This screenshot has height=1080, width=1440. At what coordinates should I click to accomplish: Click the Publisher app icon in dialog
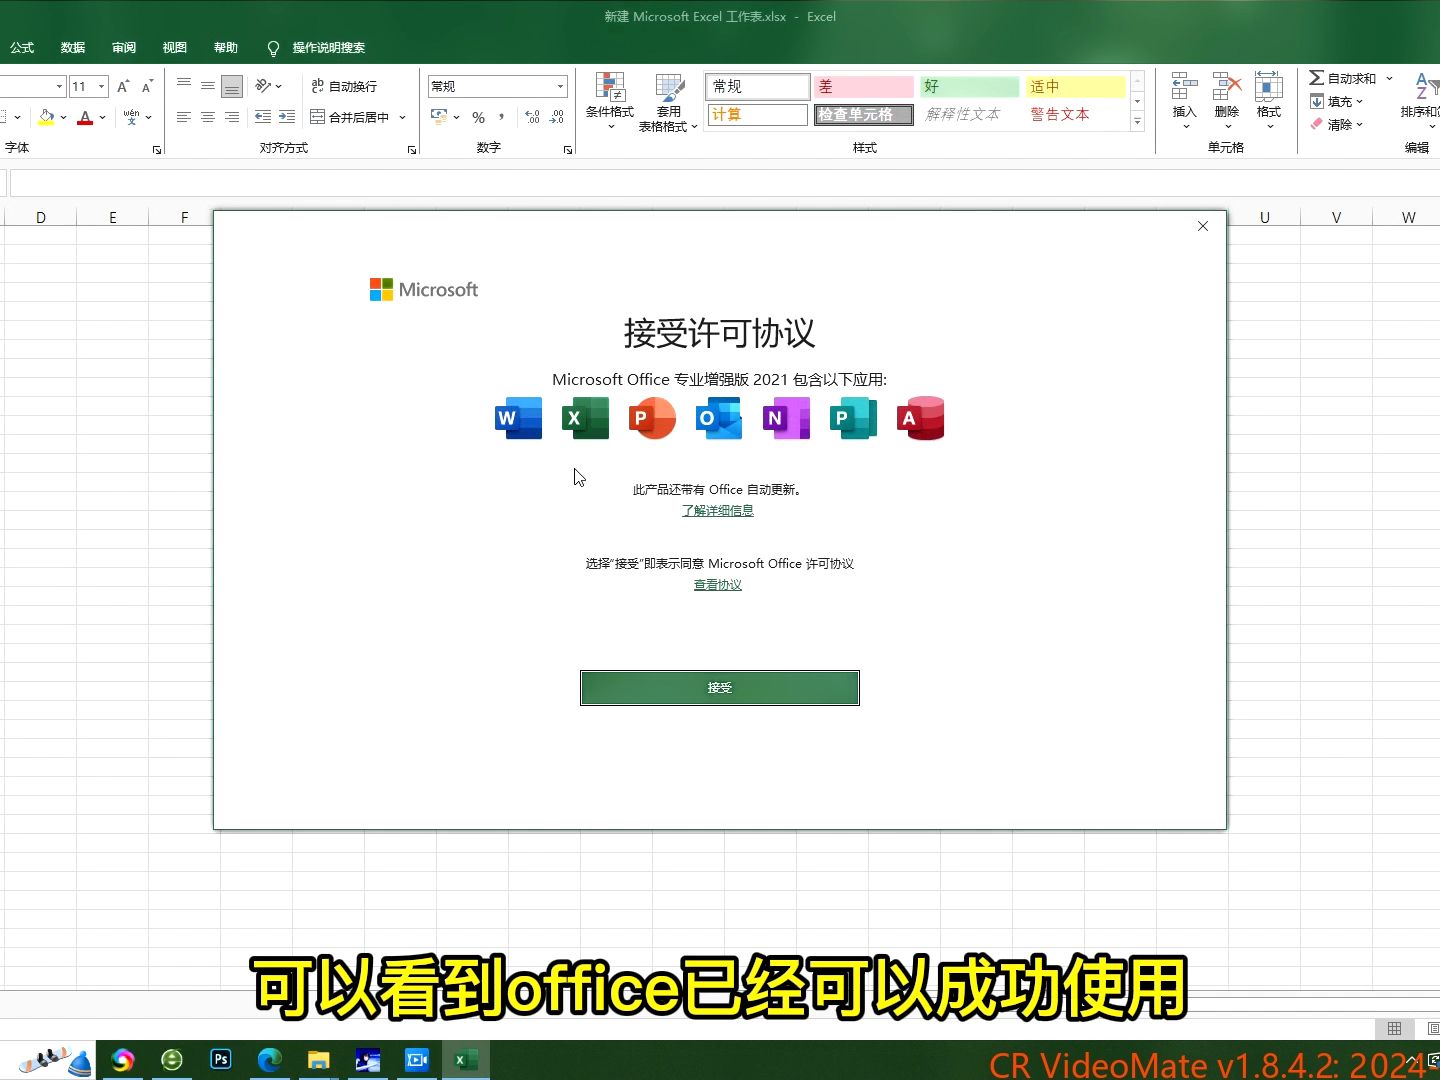[x=853, y=418]
